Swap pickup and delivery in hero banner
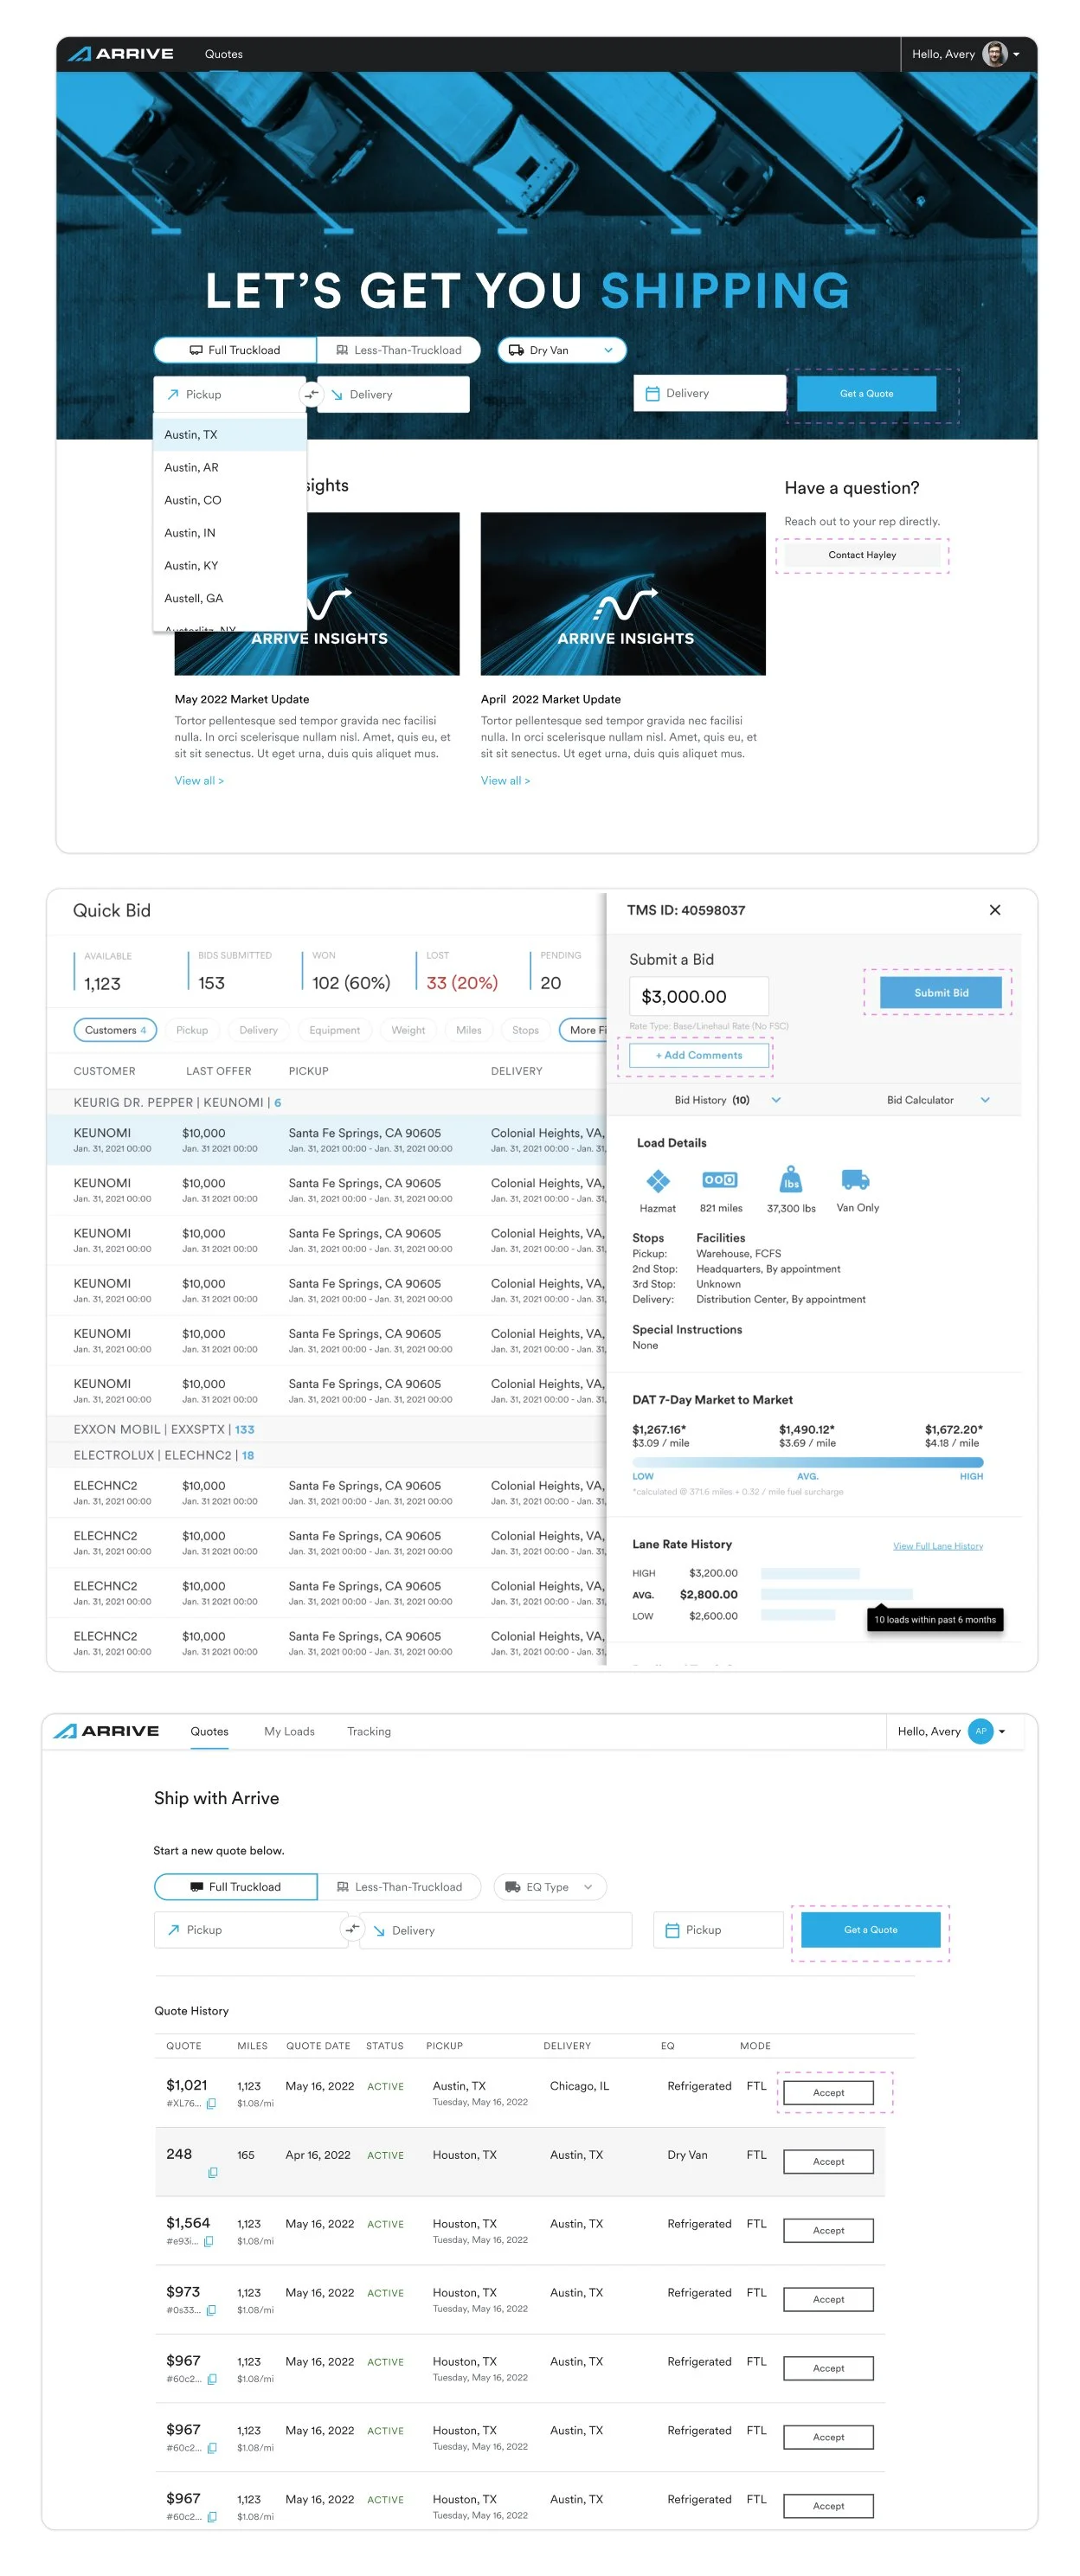 tap(312, 394)
